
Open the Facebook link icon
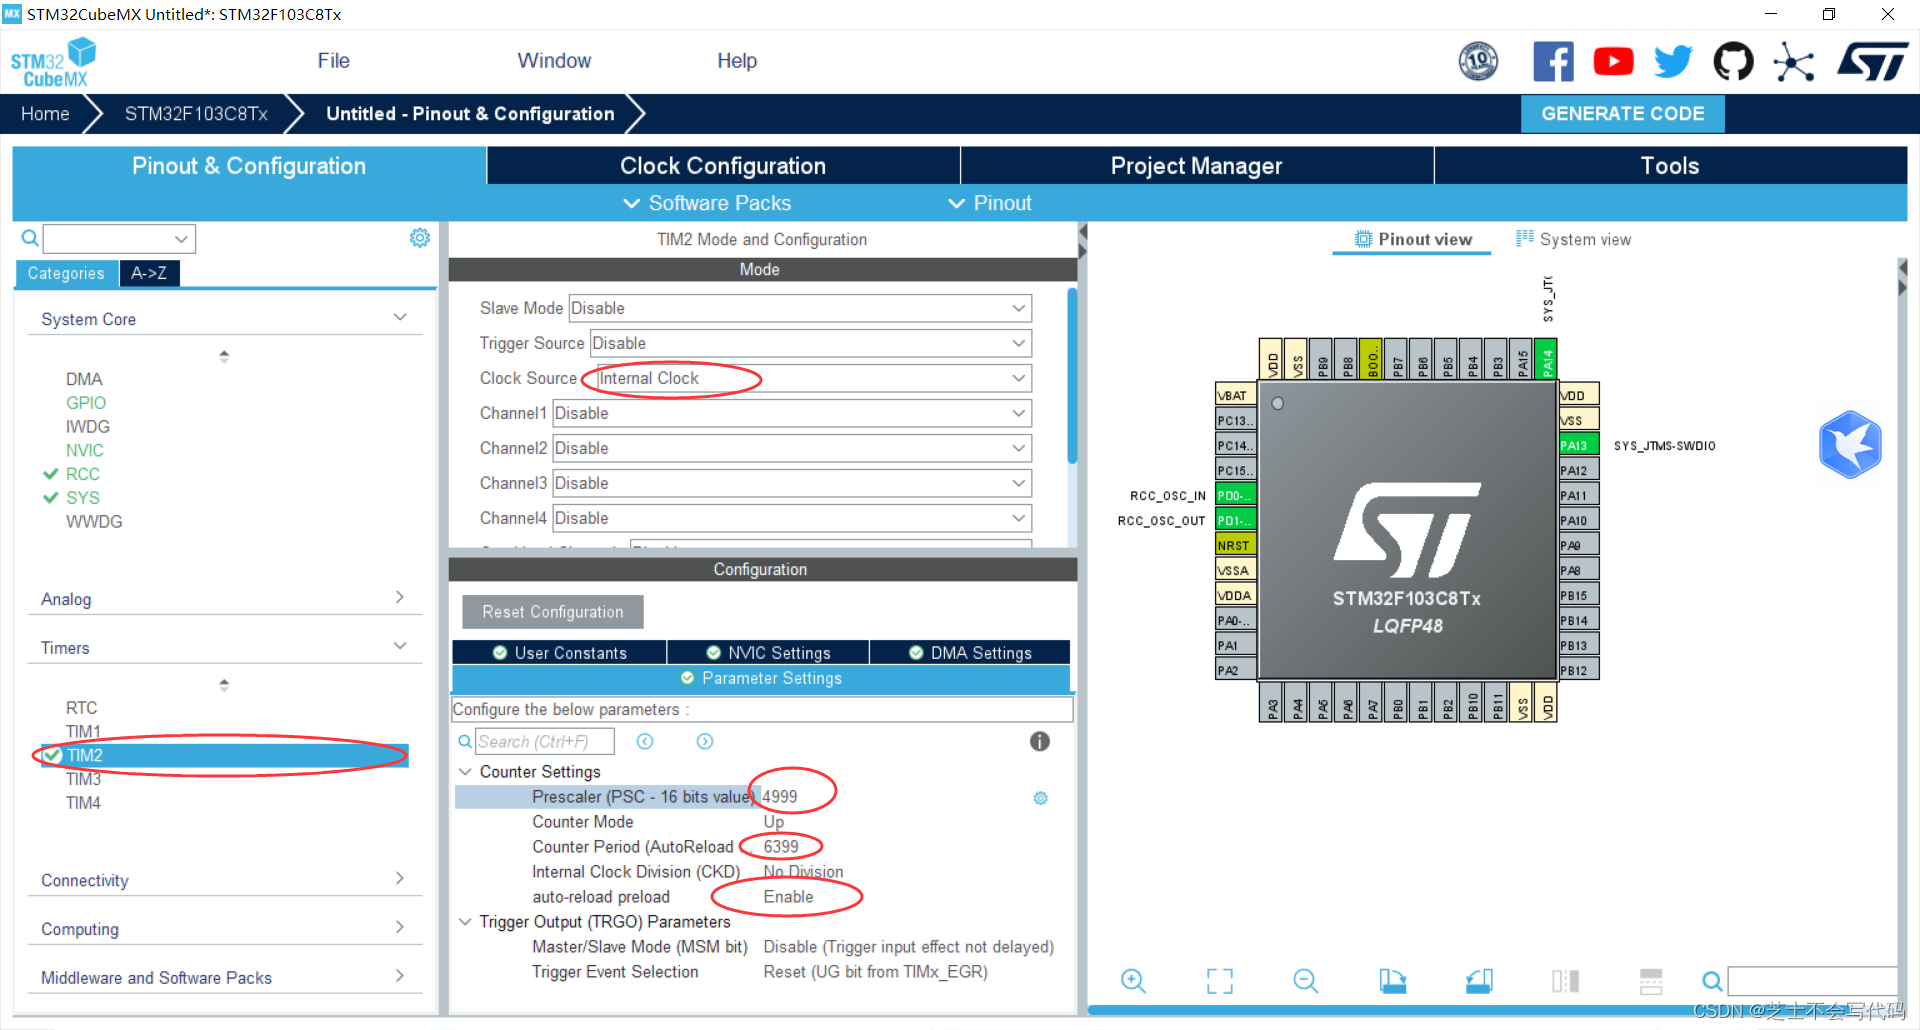1553,61
